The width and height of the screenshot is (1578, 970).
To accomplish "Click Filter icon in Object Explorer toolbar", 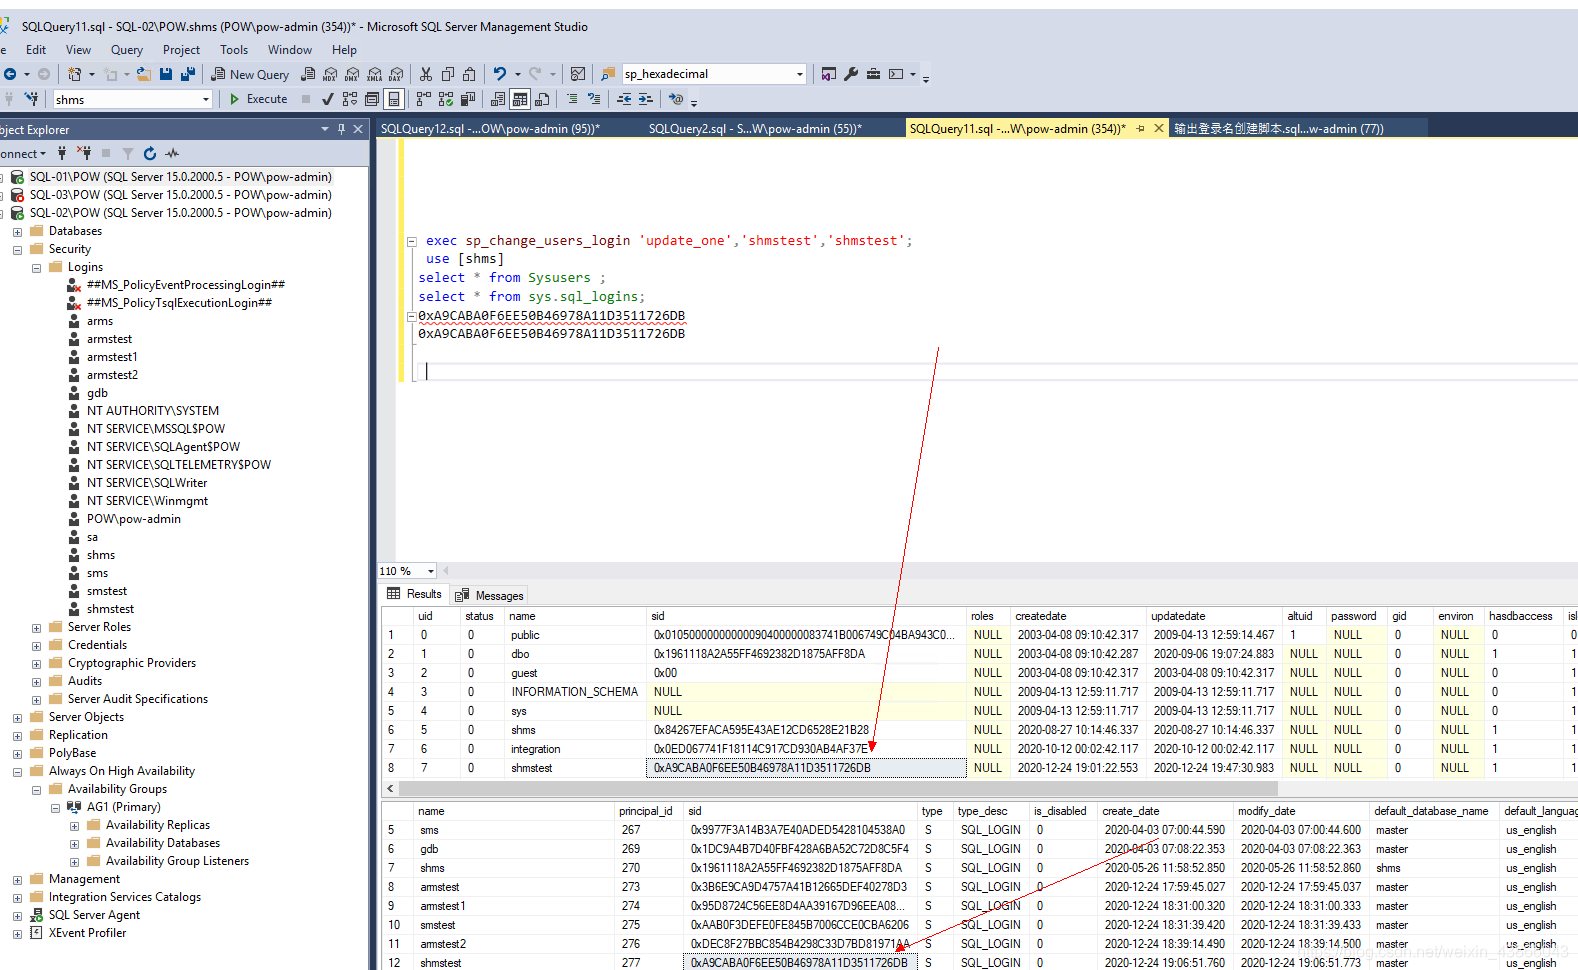I will coord(128,153).
